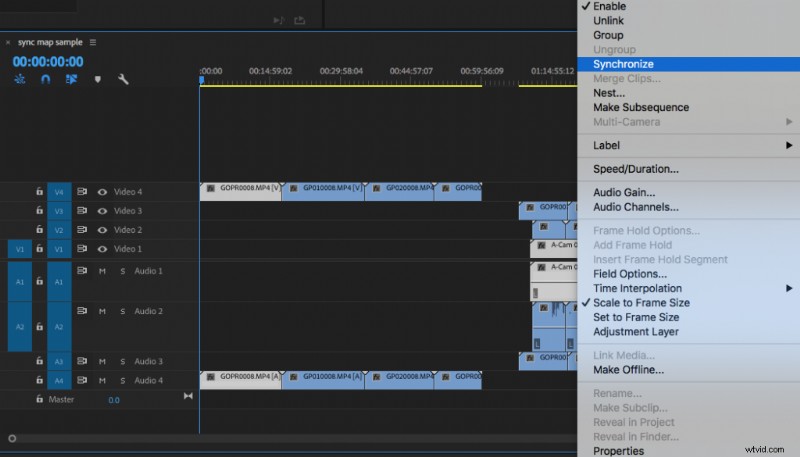Open Audio Gain... from the menu
The height and width of the screenshot is (457, 800).
[624, 193]
